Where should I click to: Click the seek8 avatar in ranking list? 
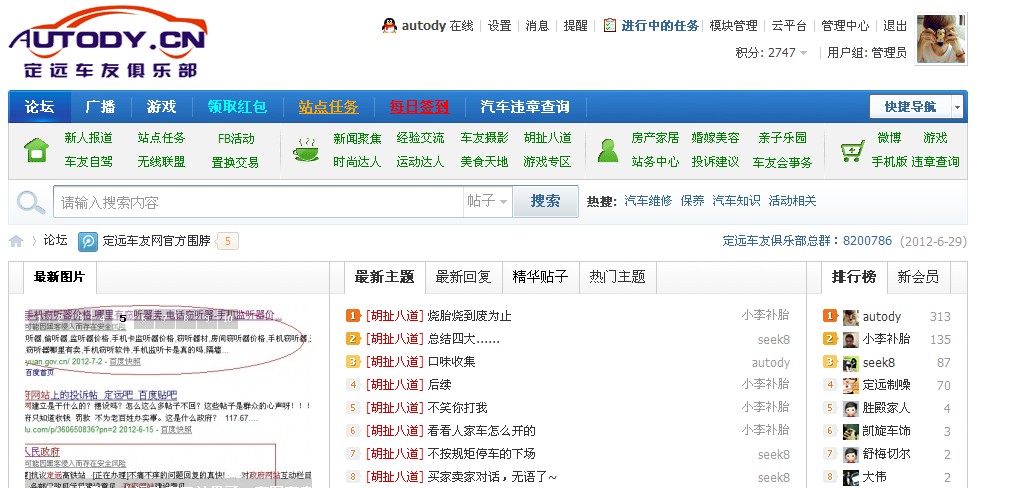point(851,363)
